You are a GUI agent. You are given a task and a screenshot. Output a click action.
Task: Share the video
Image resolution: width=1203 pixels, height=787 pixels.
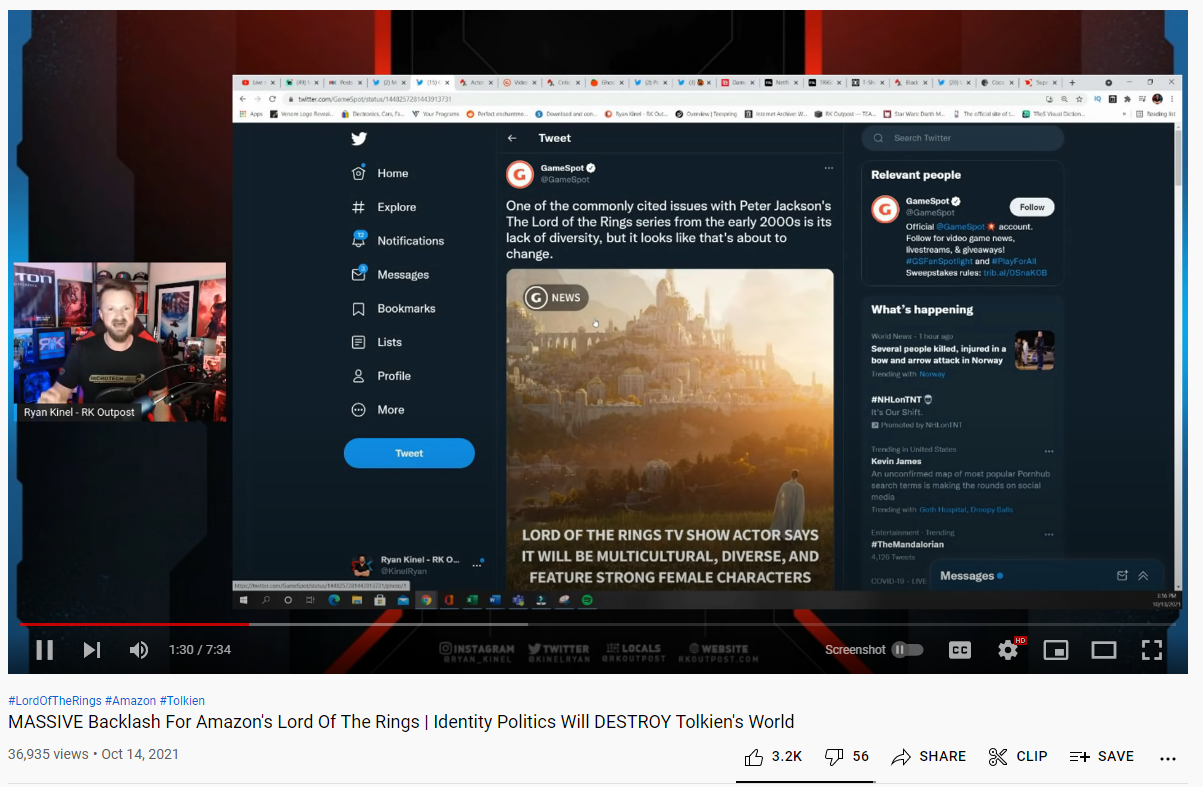928,757
